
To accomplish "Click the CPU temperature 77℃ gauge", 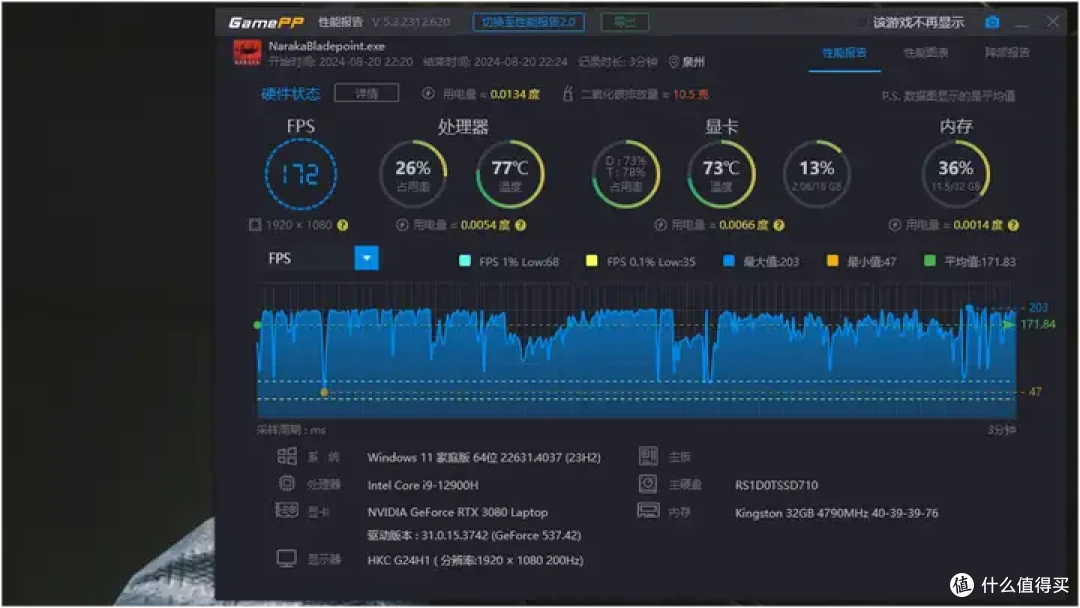I will [510, 174].
